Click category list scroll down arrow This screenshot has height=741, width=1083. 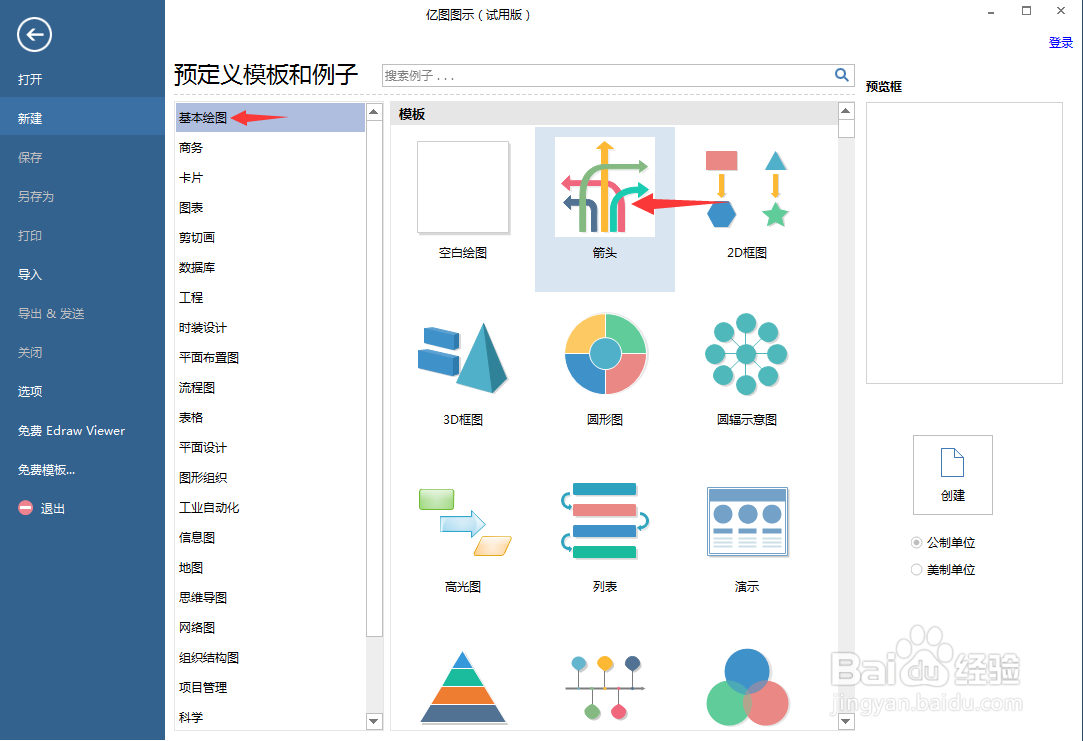[x=374, y=721]
